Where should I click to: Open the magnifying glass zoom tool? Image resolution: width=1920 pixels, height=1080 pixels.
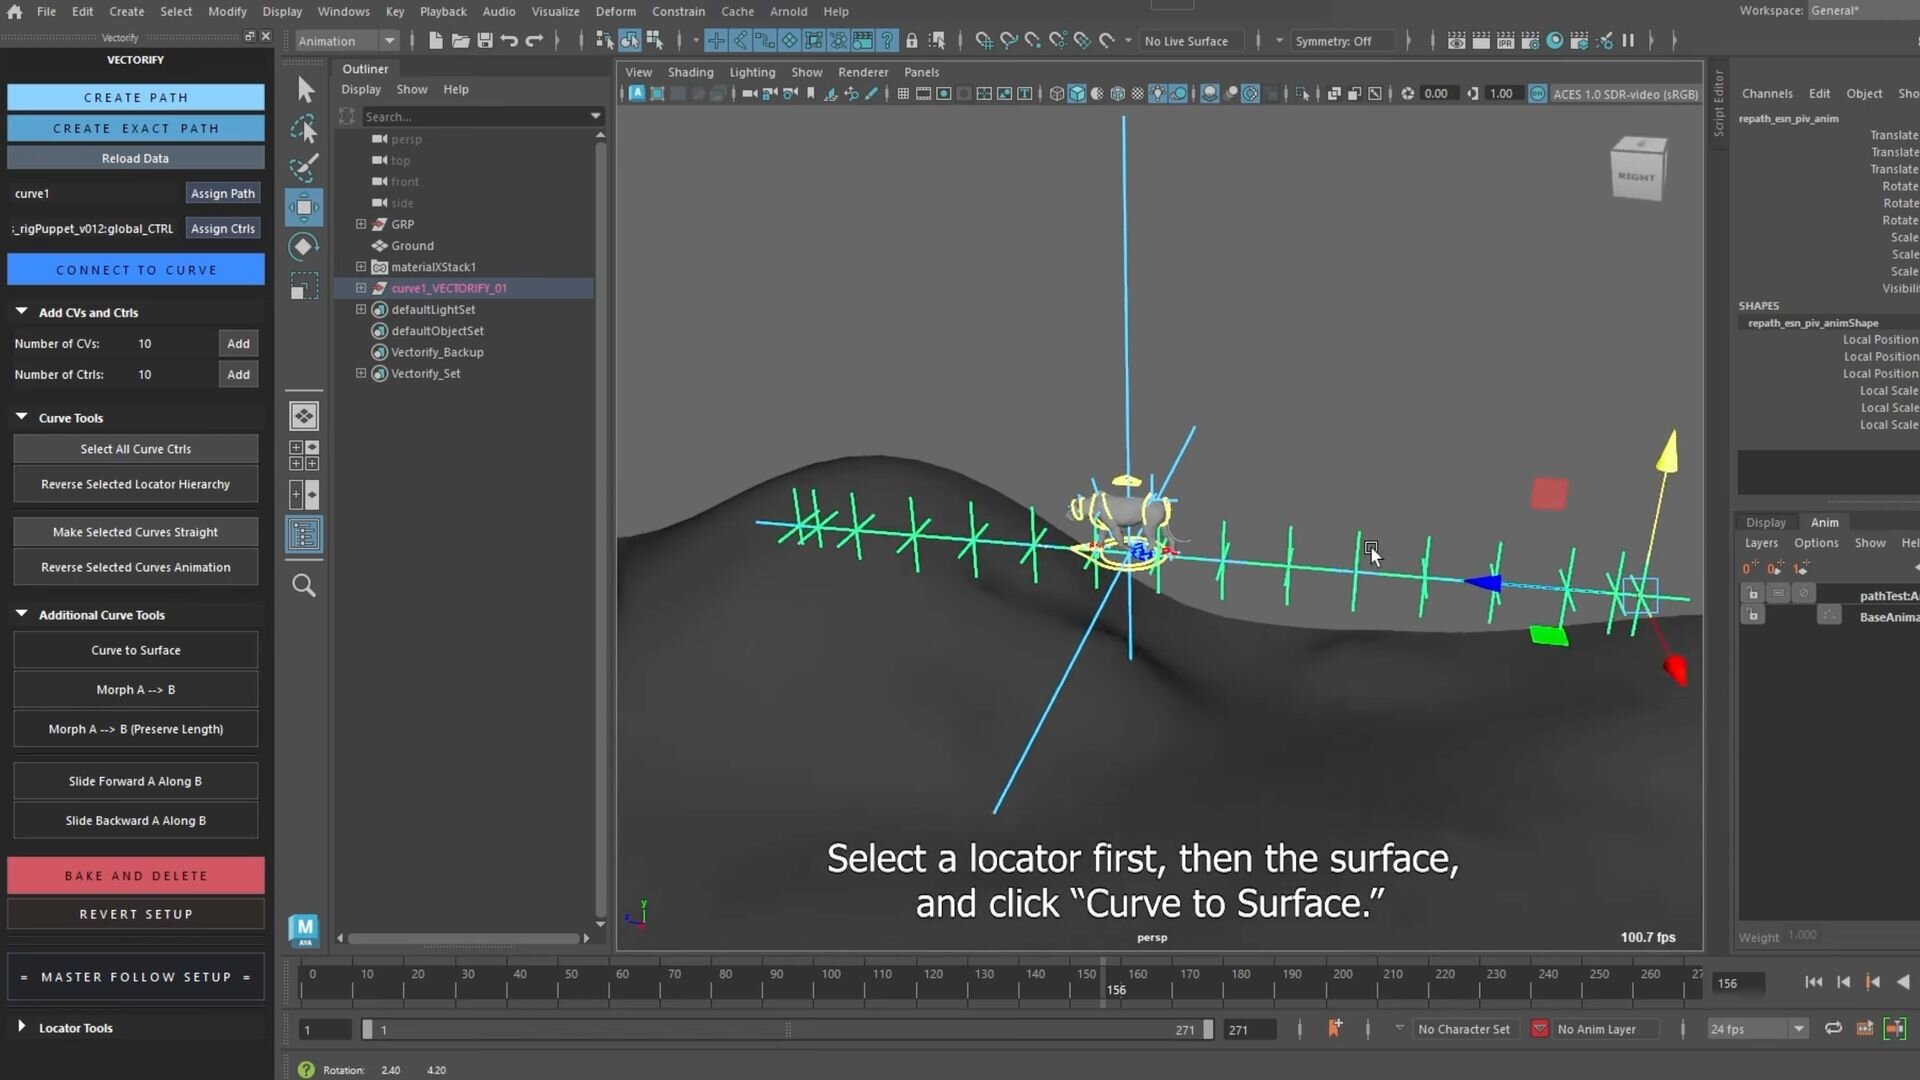click(x=304, y=586)
